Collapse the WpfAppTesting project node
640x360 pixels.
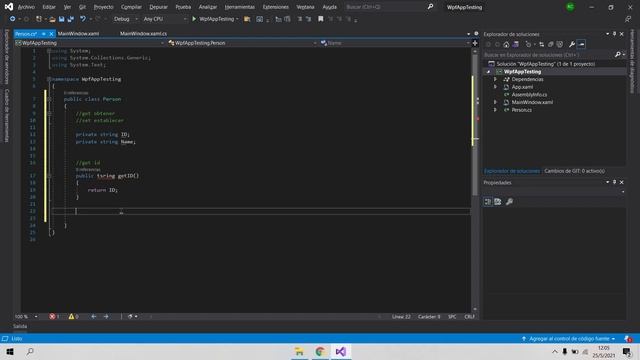tap(488, 71)
